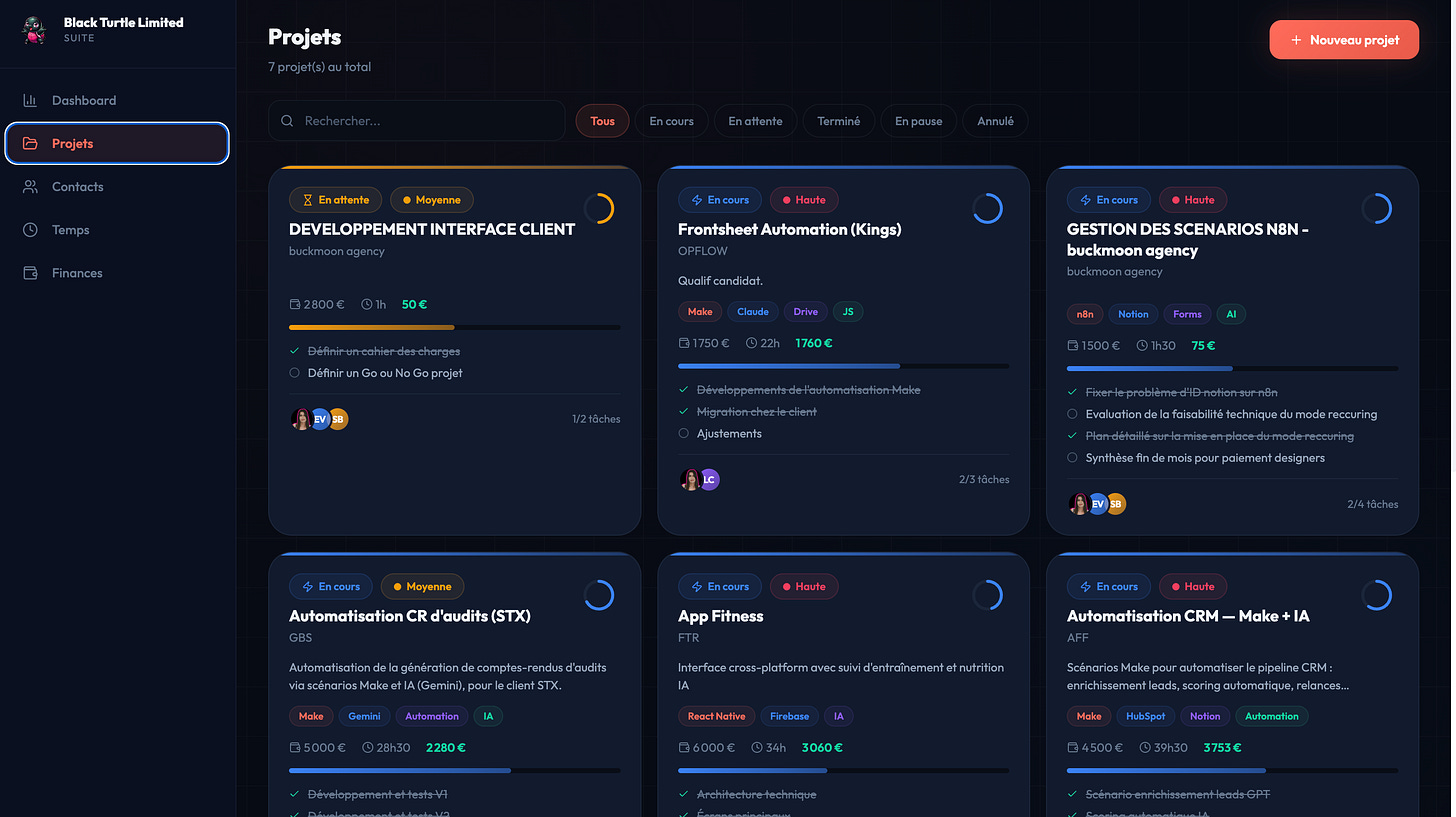The image size is (1456, 817).
Task: Click the clock icon beside 22h
Action: pyautogui.click(x=752, y=343)
